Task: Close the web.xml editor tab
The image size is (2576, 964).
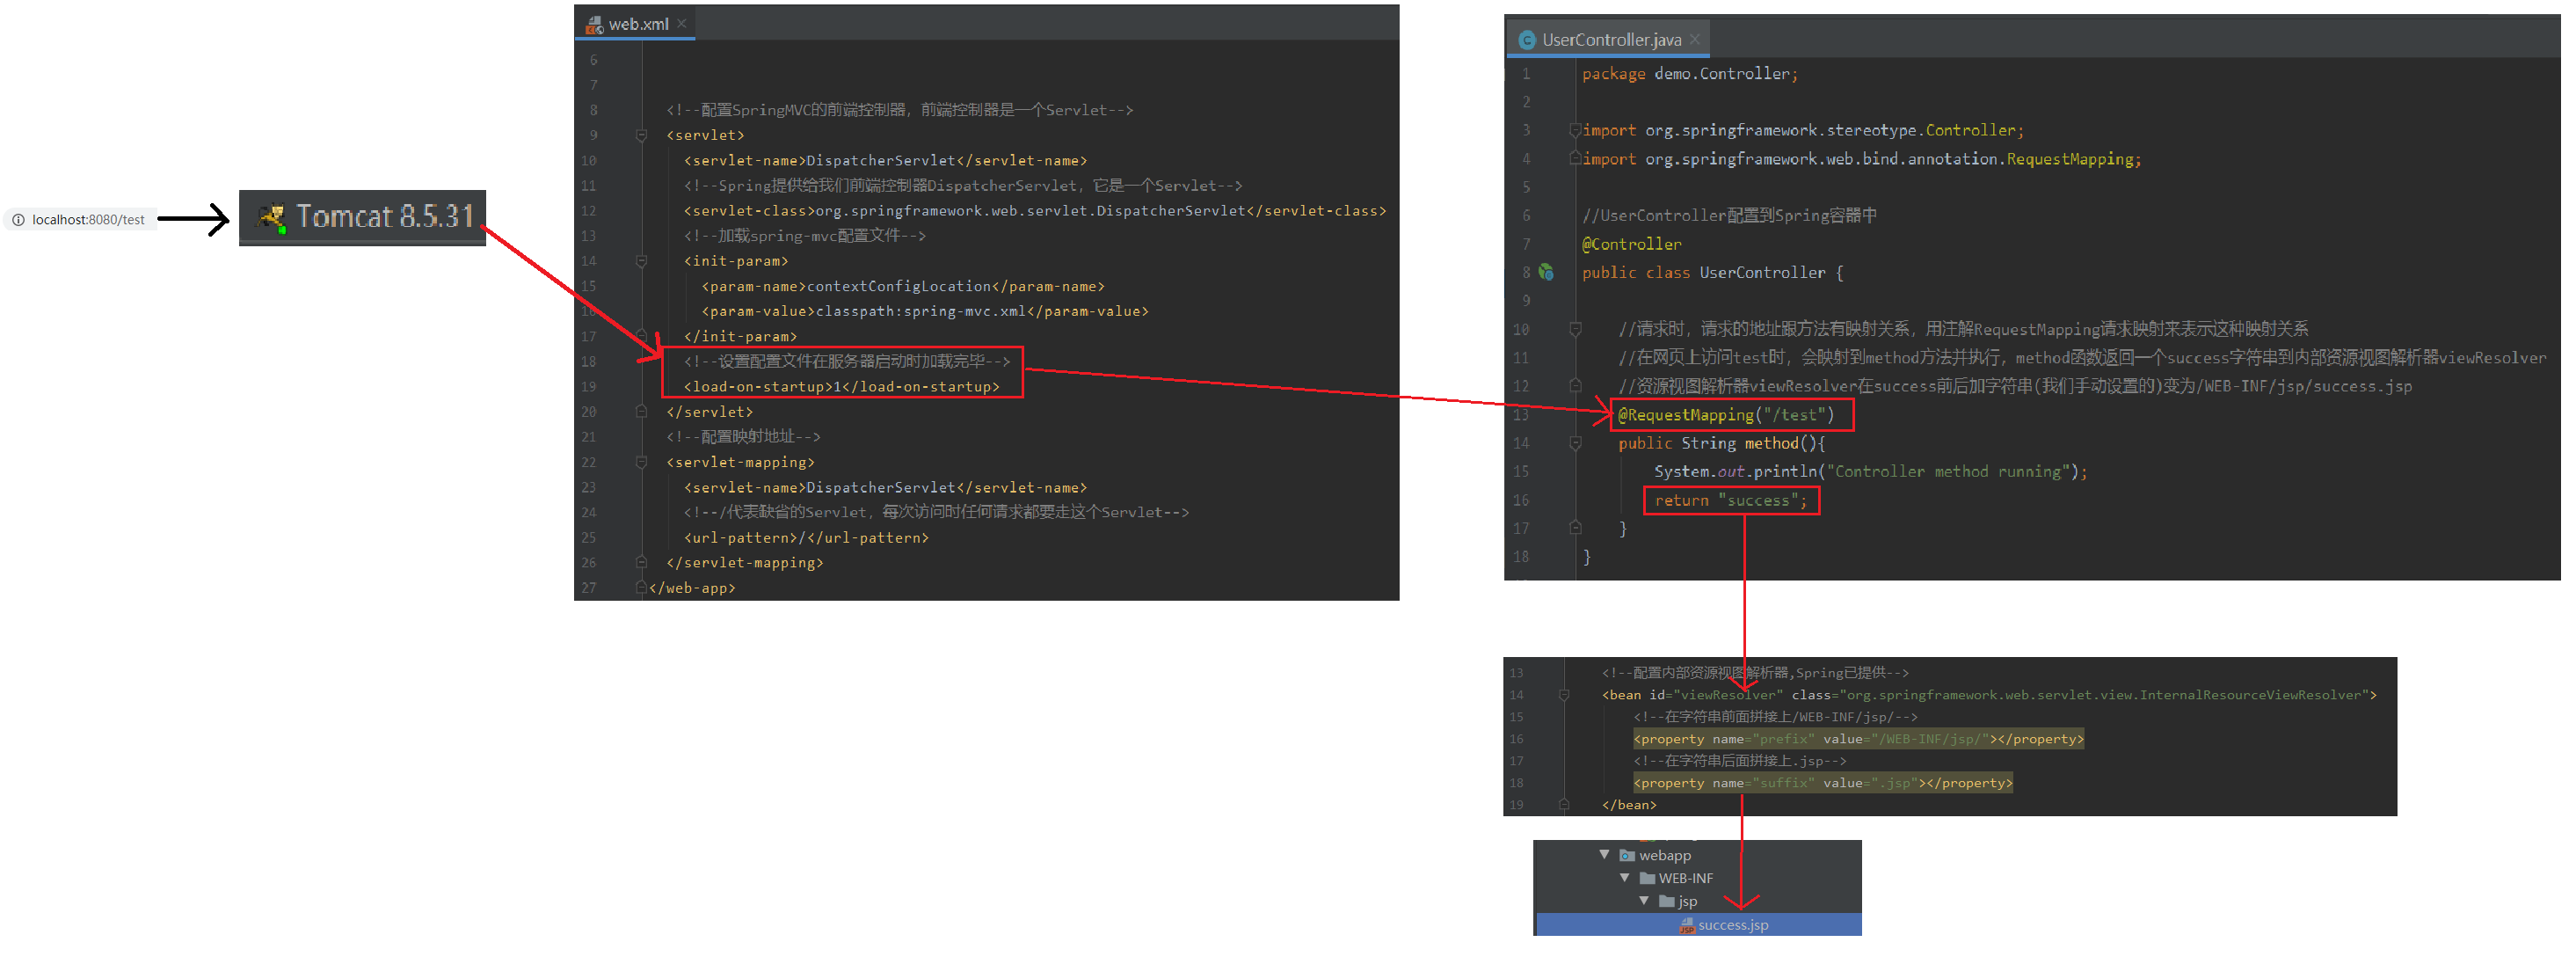Action: (682, 24)
